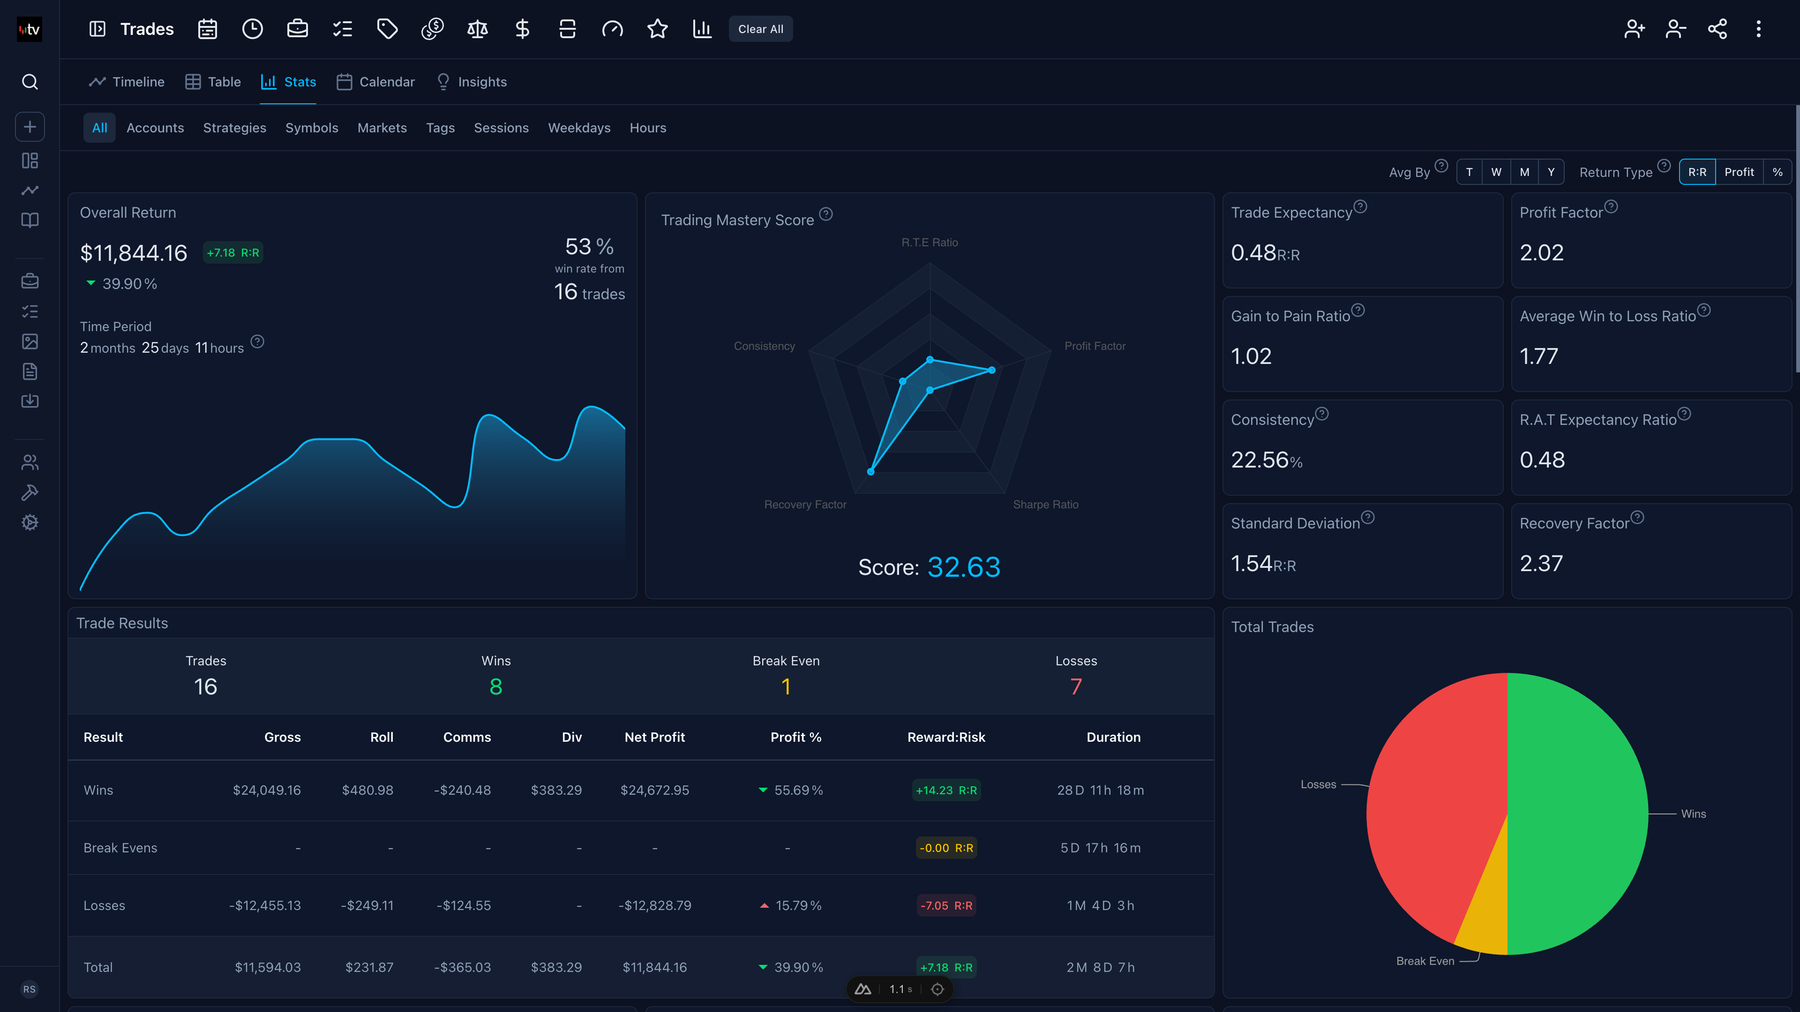Open the three-dot overflow menu

(x=1759, y=29)
